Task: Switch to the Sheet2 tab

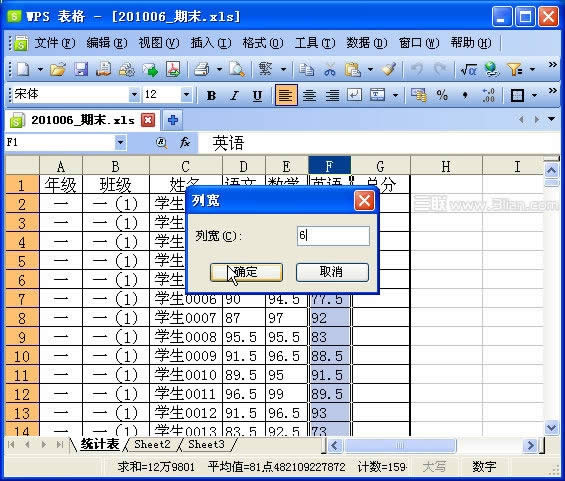Action: pyautogui.click(x=152, y=444)
